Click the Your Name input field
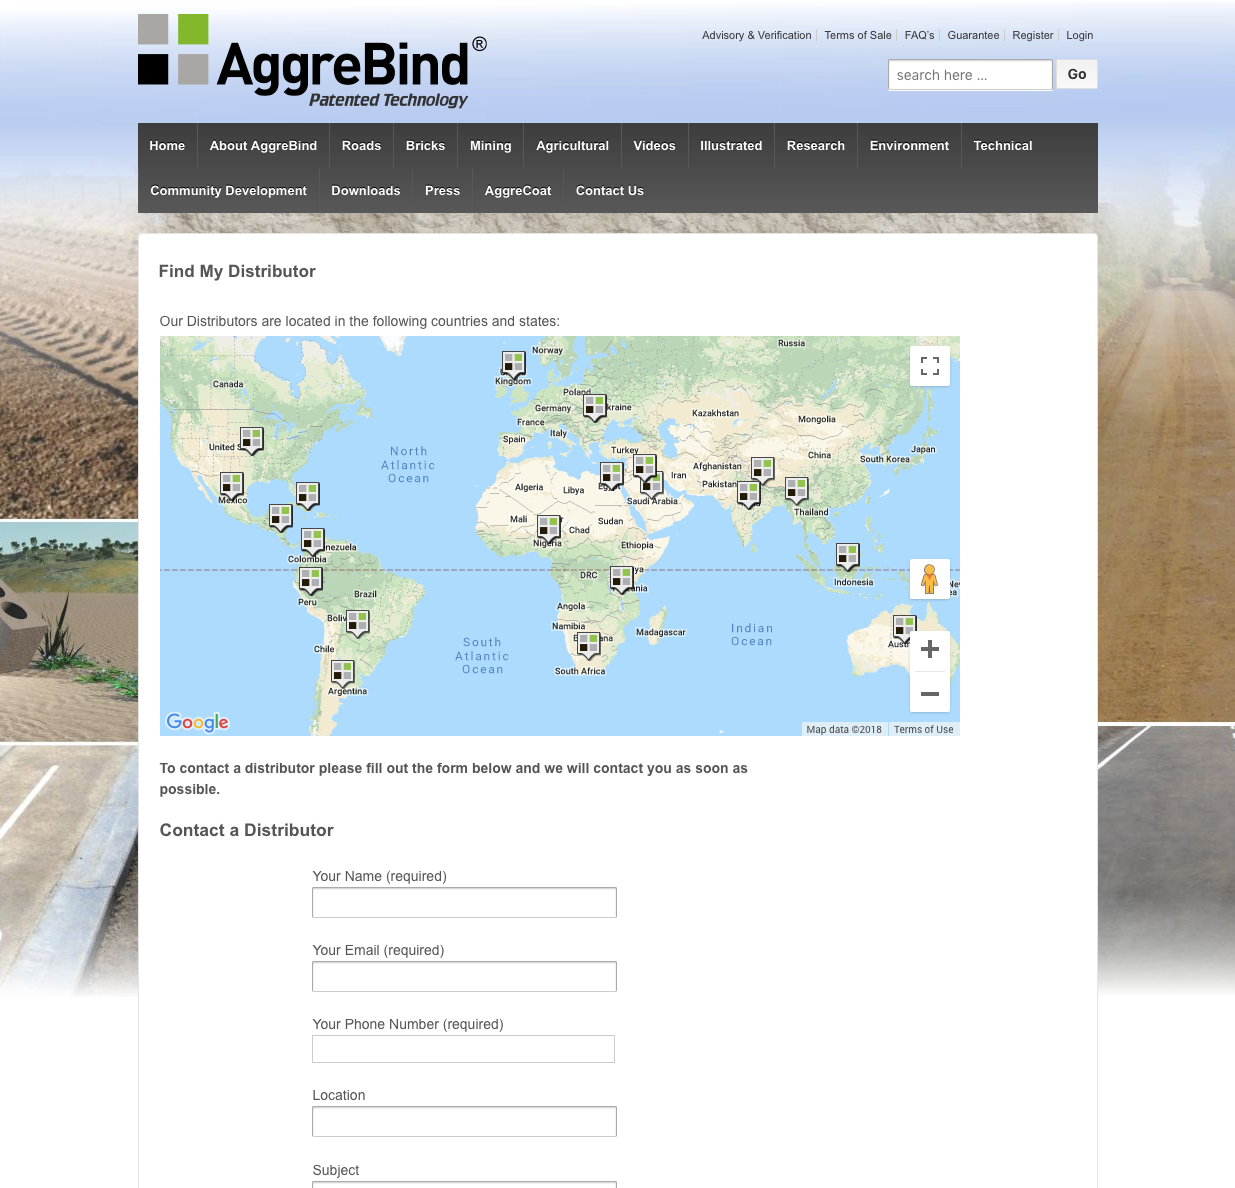This screenshot has width=1235, height=1188. (x=464, y=903)
